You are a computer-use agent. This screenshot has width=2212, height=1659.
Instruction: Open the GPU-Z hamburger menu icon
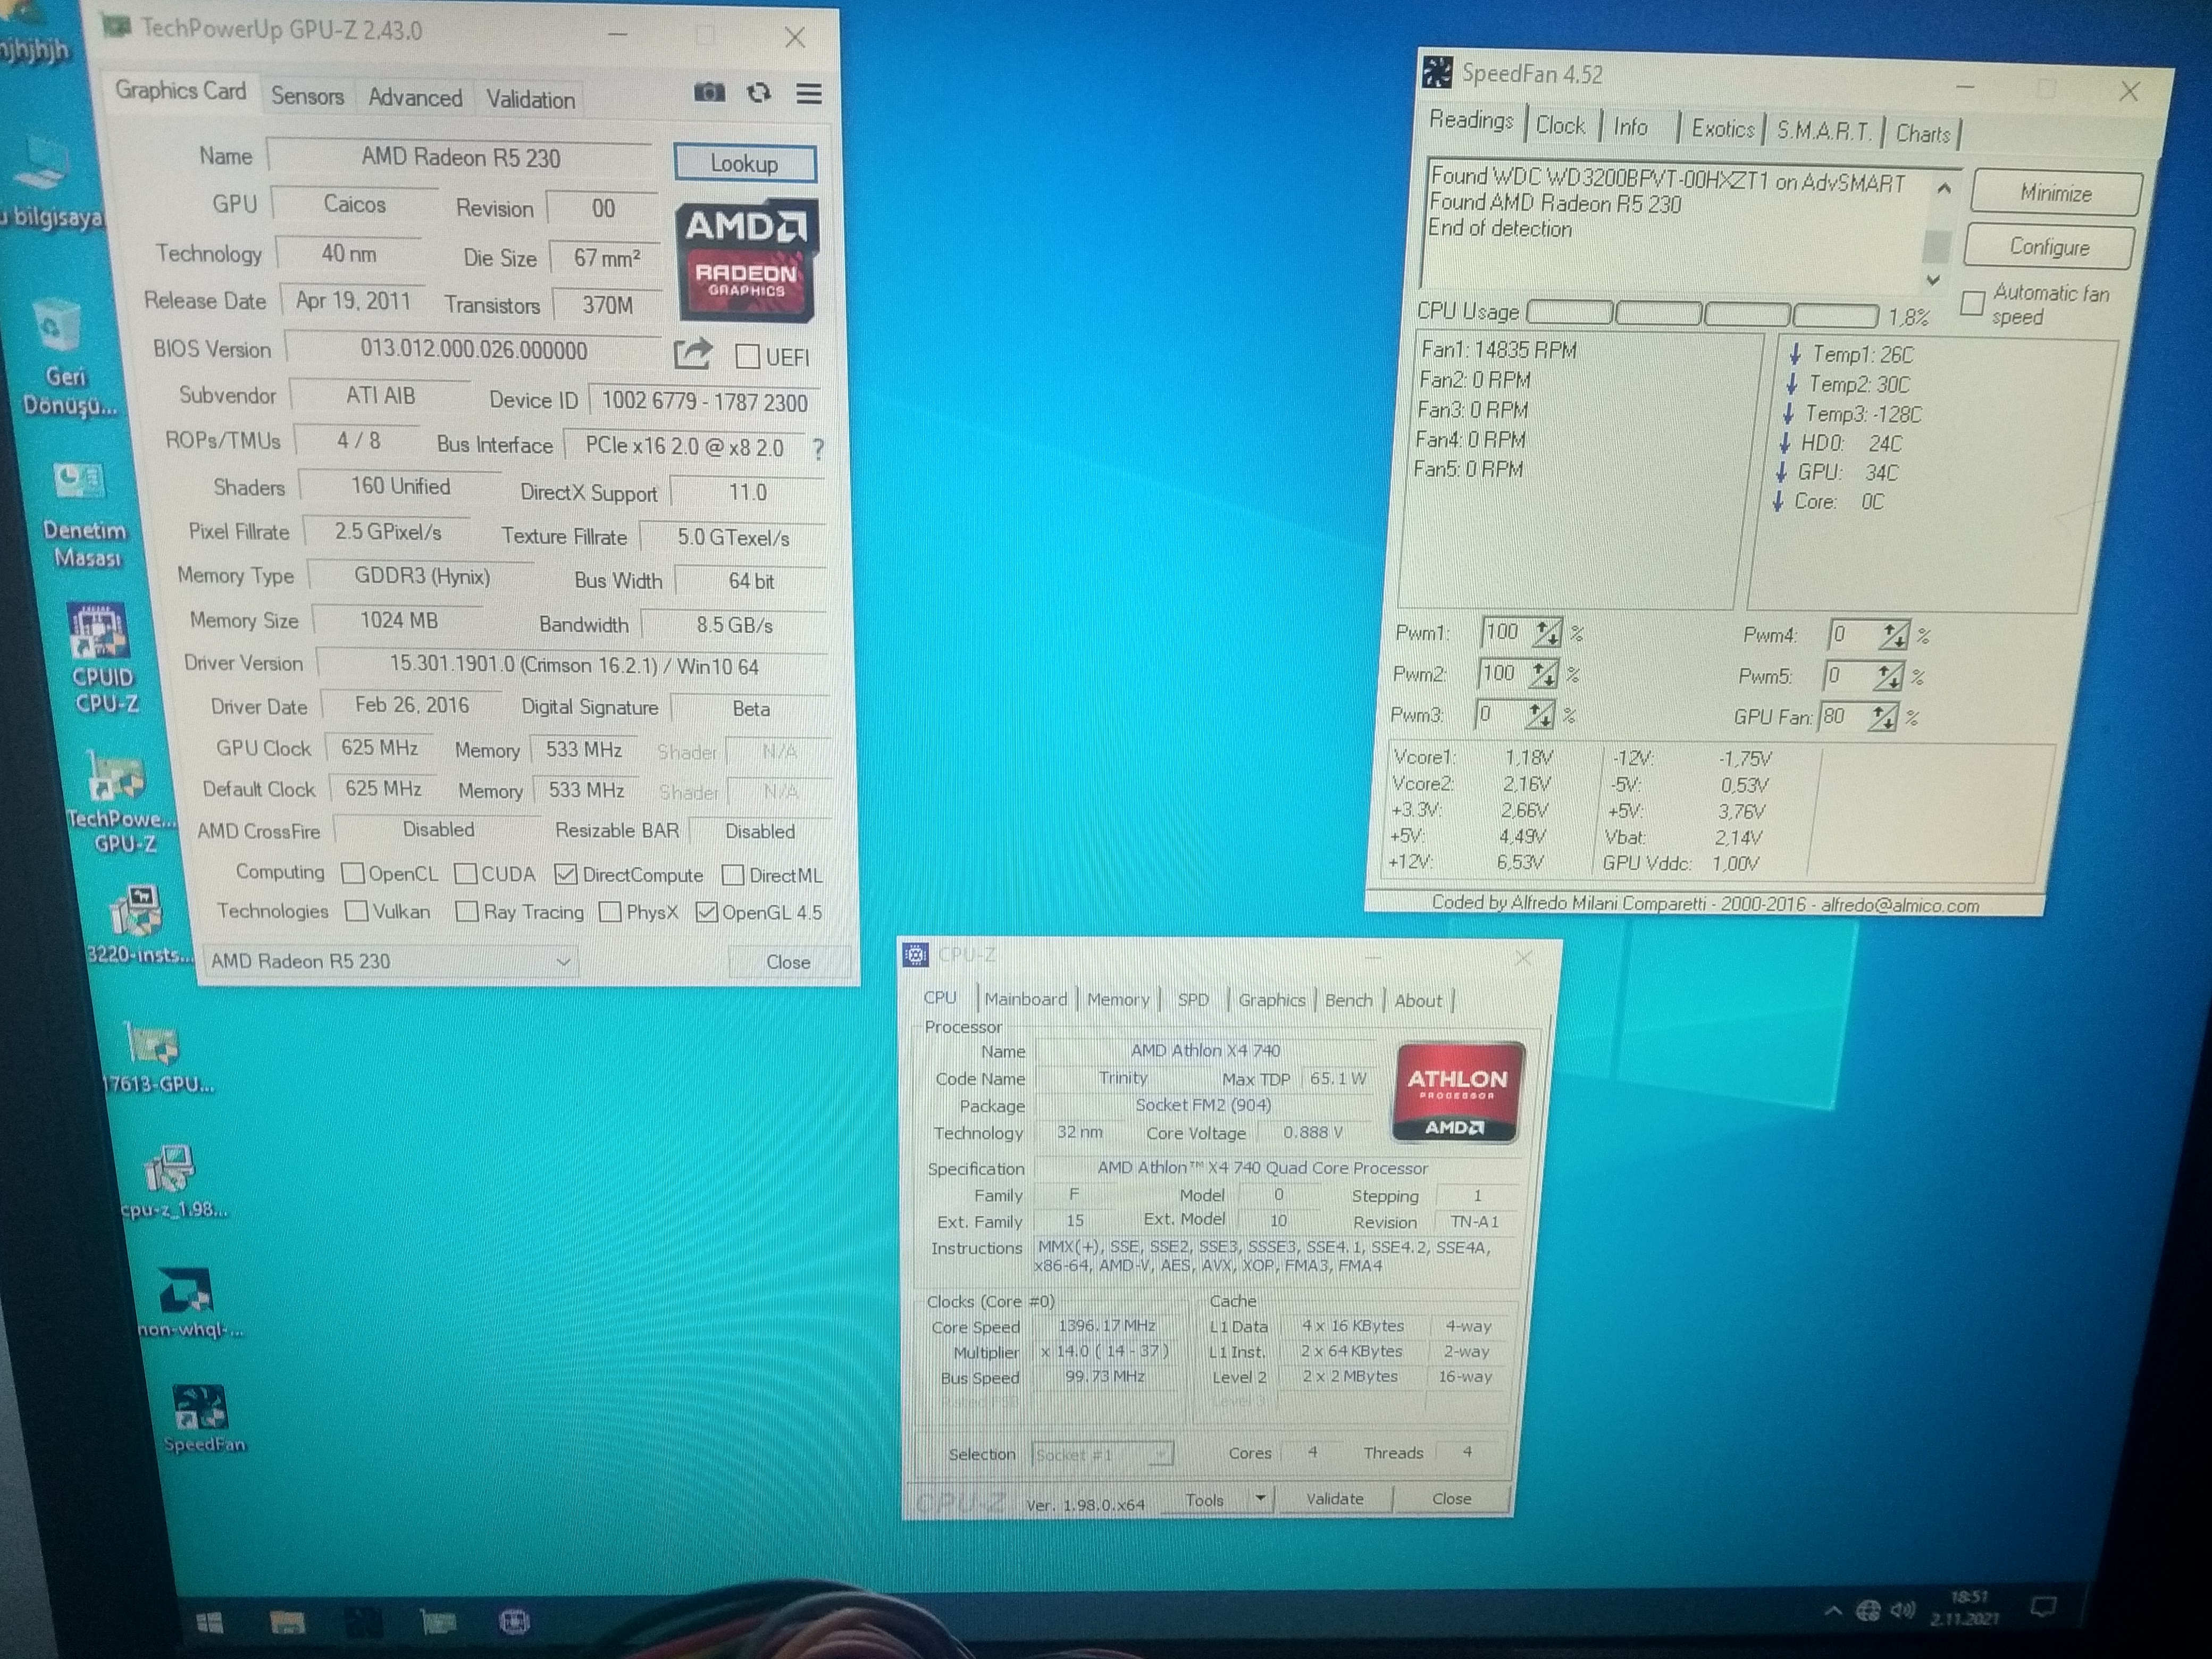[x=809, y=94]
